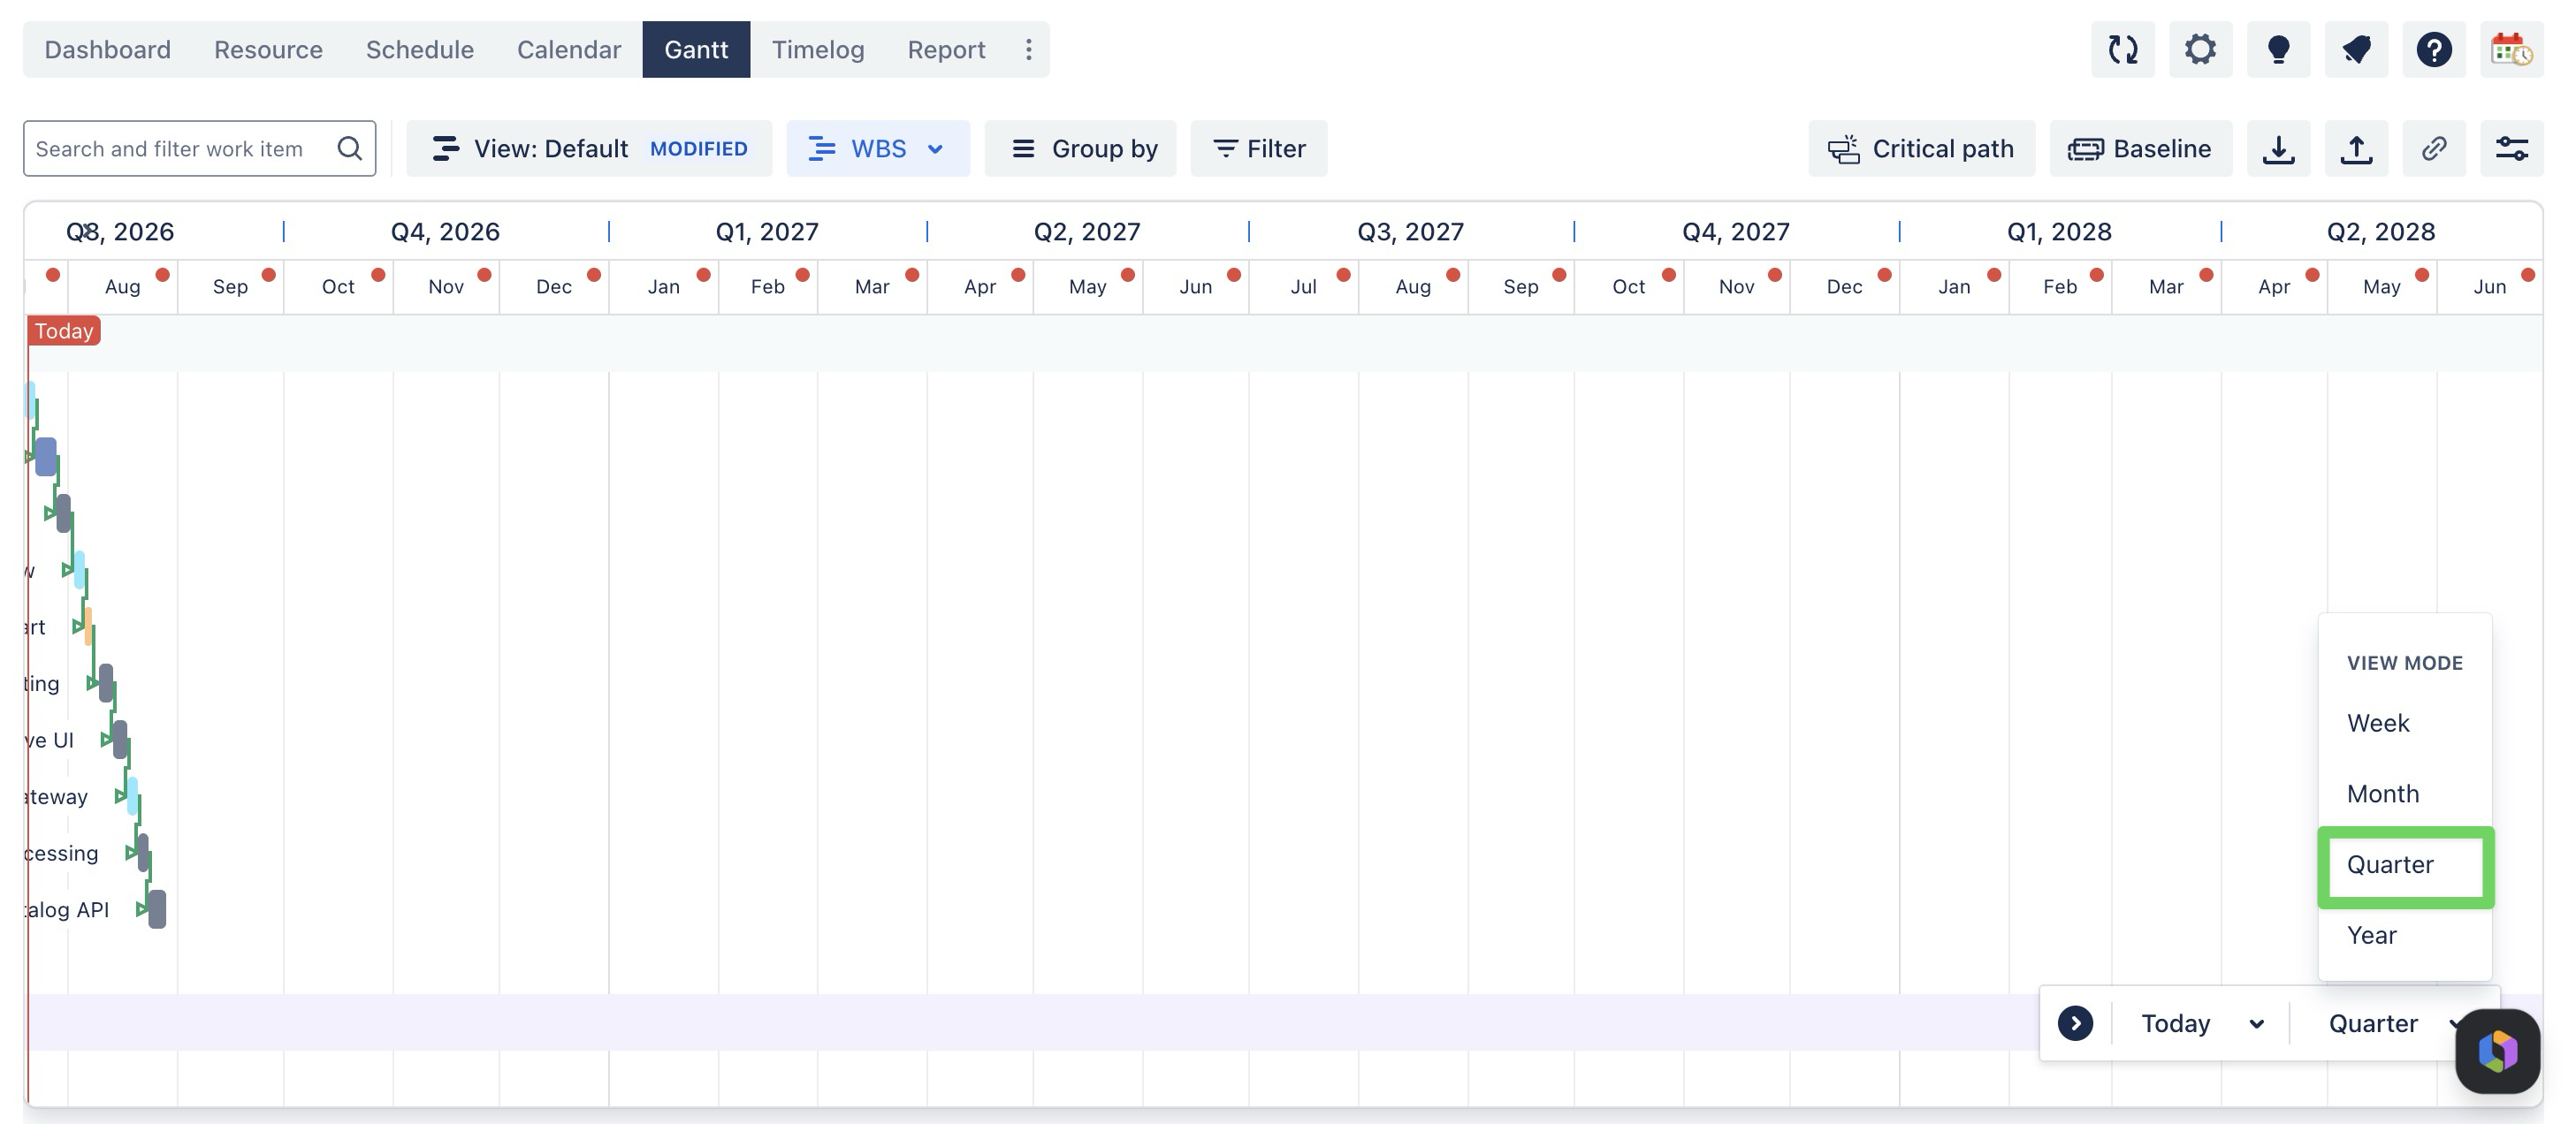Click the sync refresh icon
Viewport: 2576px width, 1124px height.
coord(2122,49)
